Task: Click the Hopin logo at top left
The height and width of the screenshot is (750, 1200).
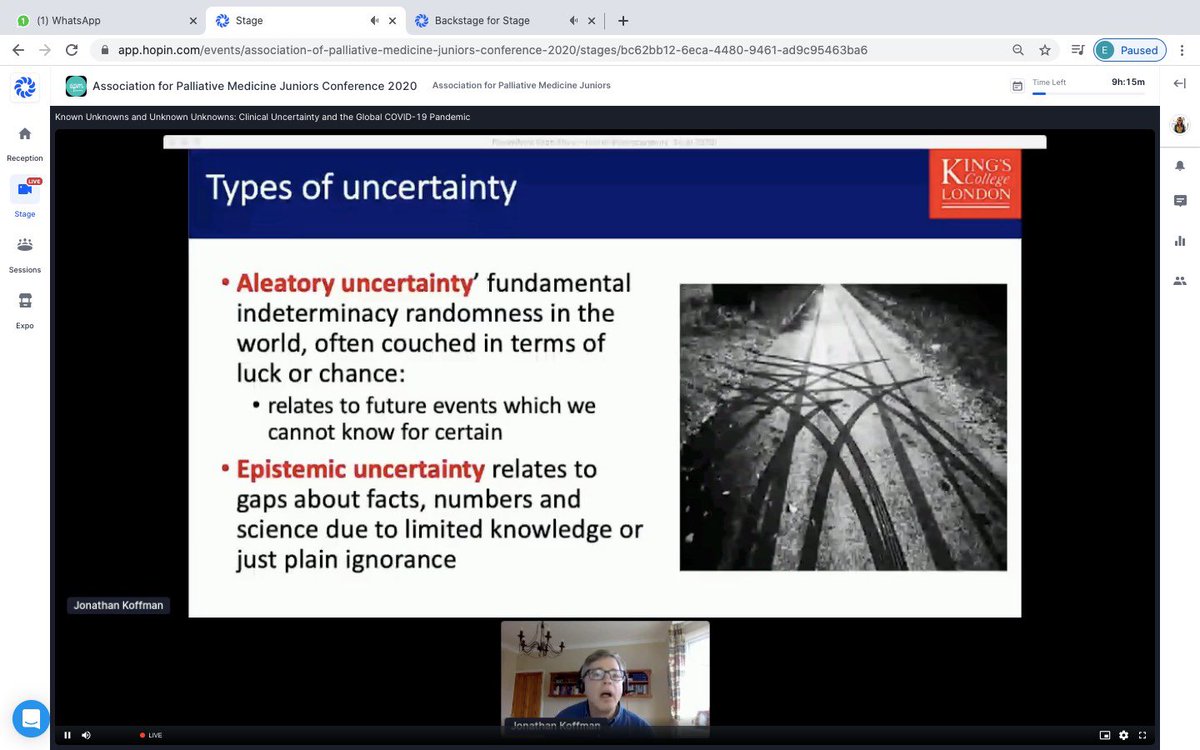Action: (25, 87)
